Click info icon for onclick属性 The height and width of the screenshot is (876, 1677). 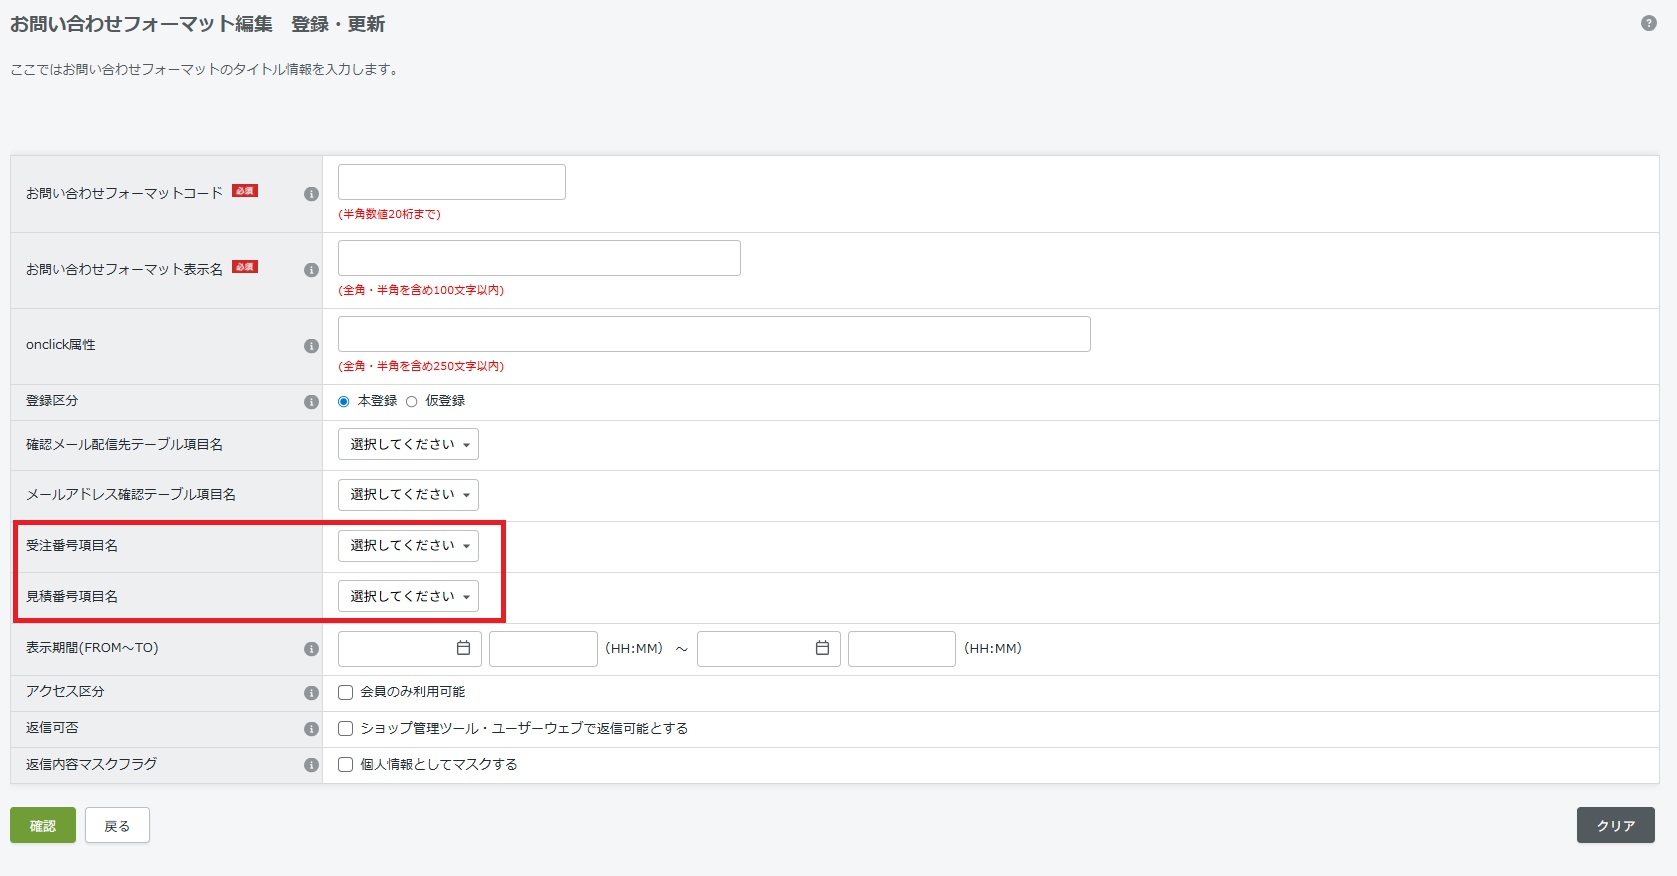pyautogui.click(x=311, y=346)
